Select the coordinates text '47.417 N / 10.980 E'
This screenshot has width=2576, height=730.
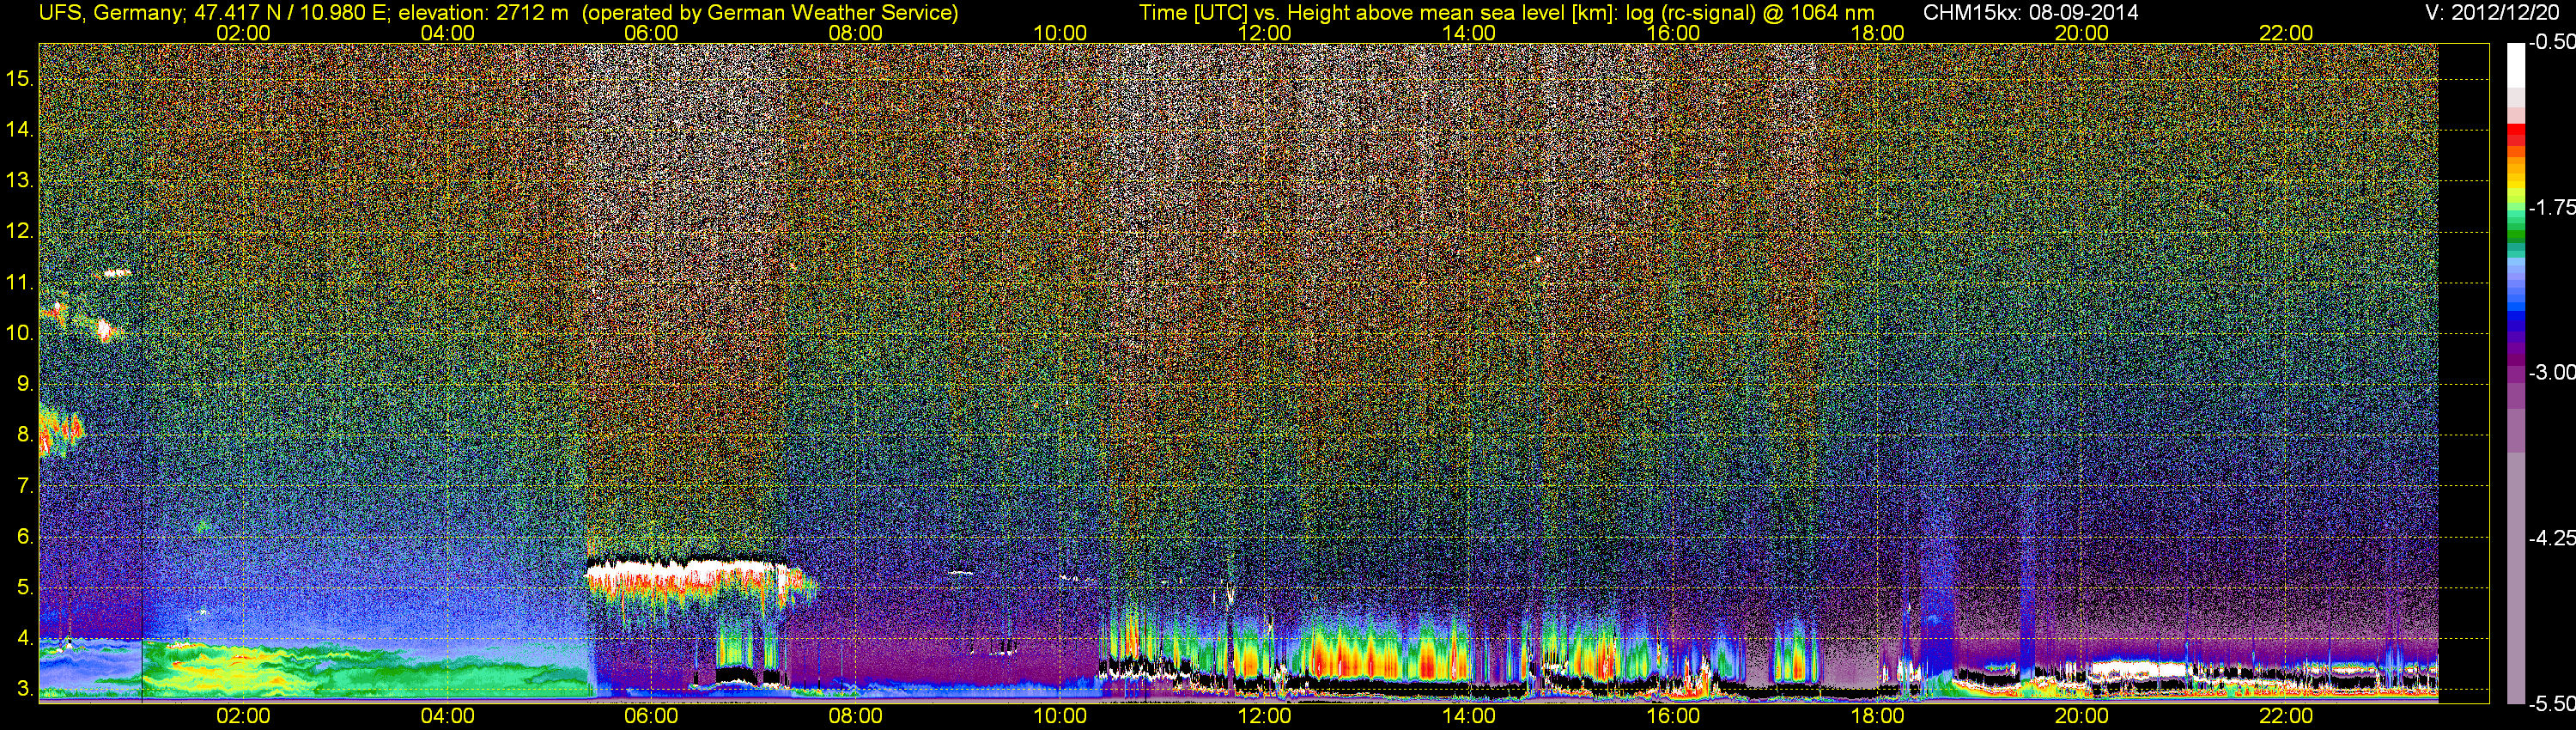pyautogui.click(x=291, y=13)
